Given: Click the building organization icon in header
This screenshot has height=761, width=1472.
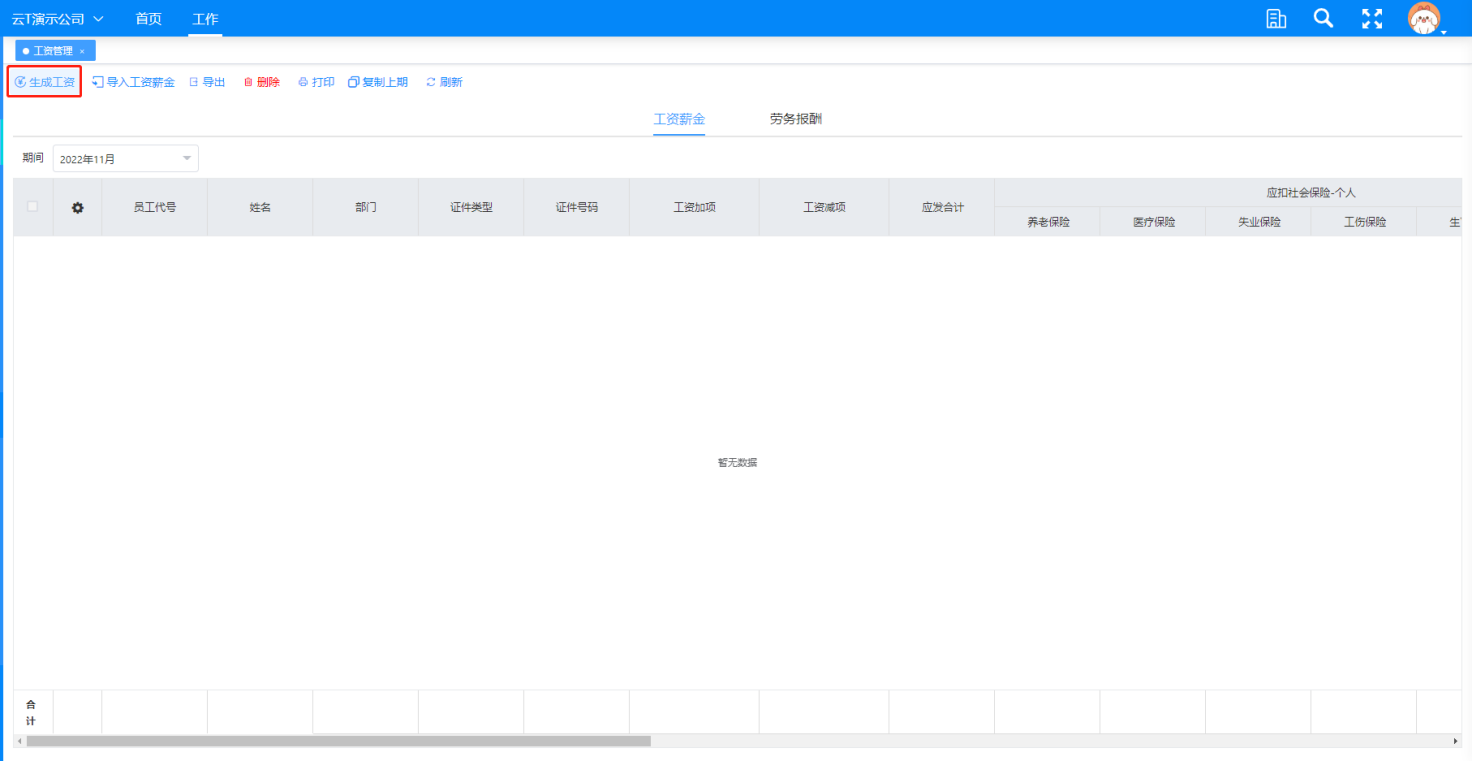Looking at the screenshot, I should pos(1276,18).
